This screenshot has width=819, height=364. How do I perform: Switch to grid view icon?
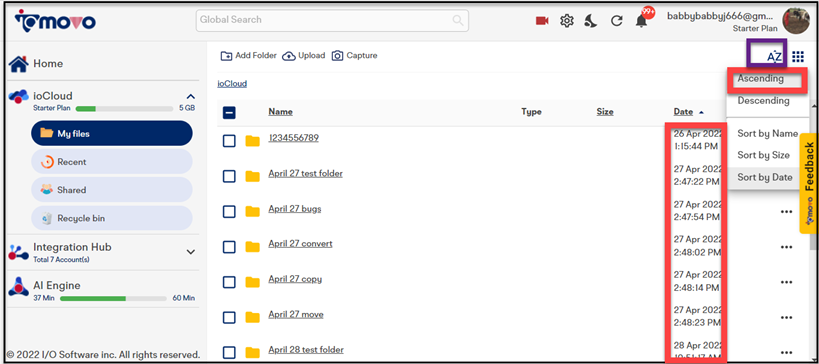pos(798,56)
